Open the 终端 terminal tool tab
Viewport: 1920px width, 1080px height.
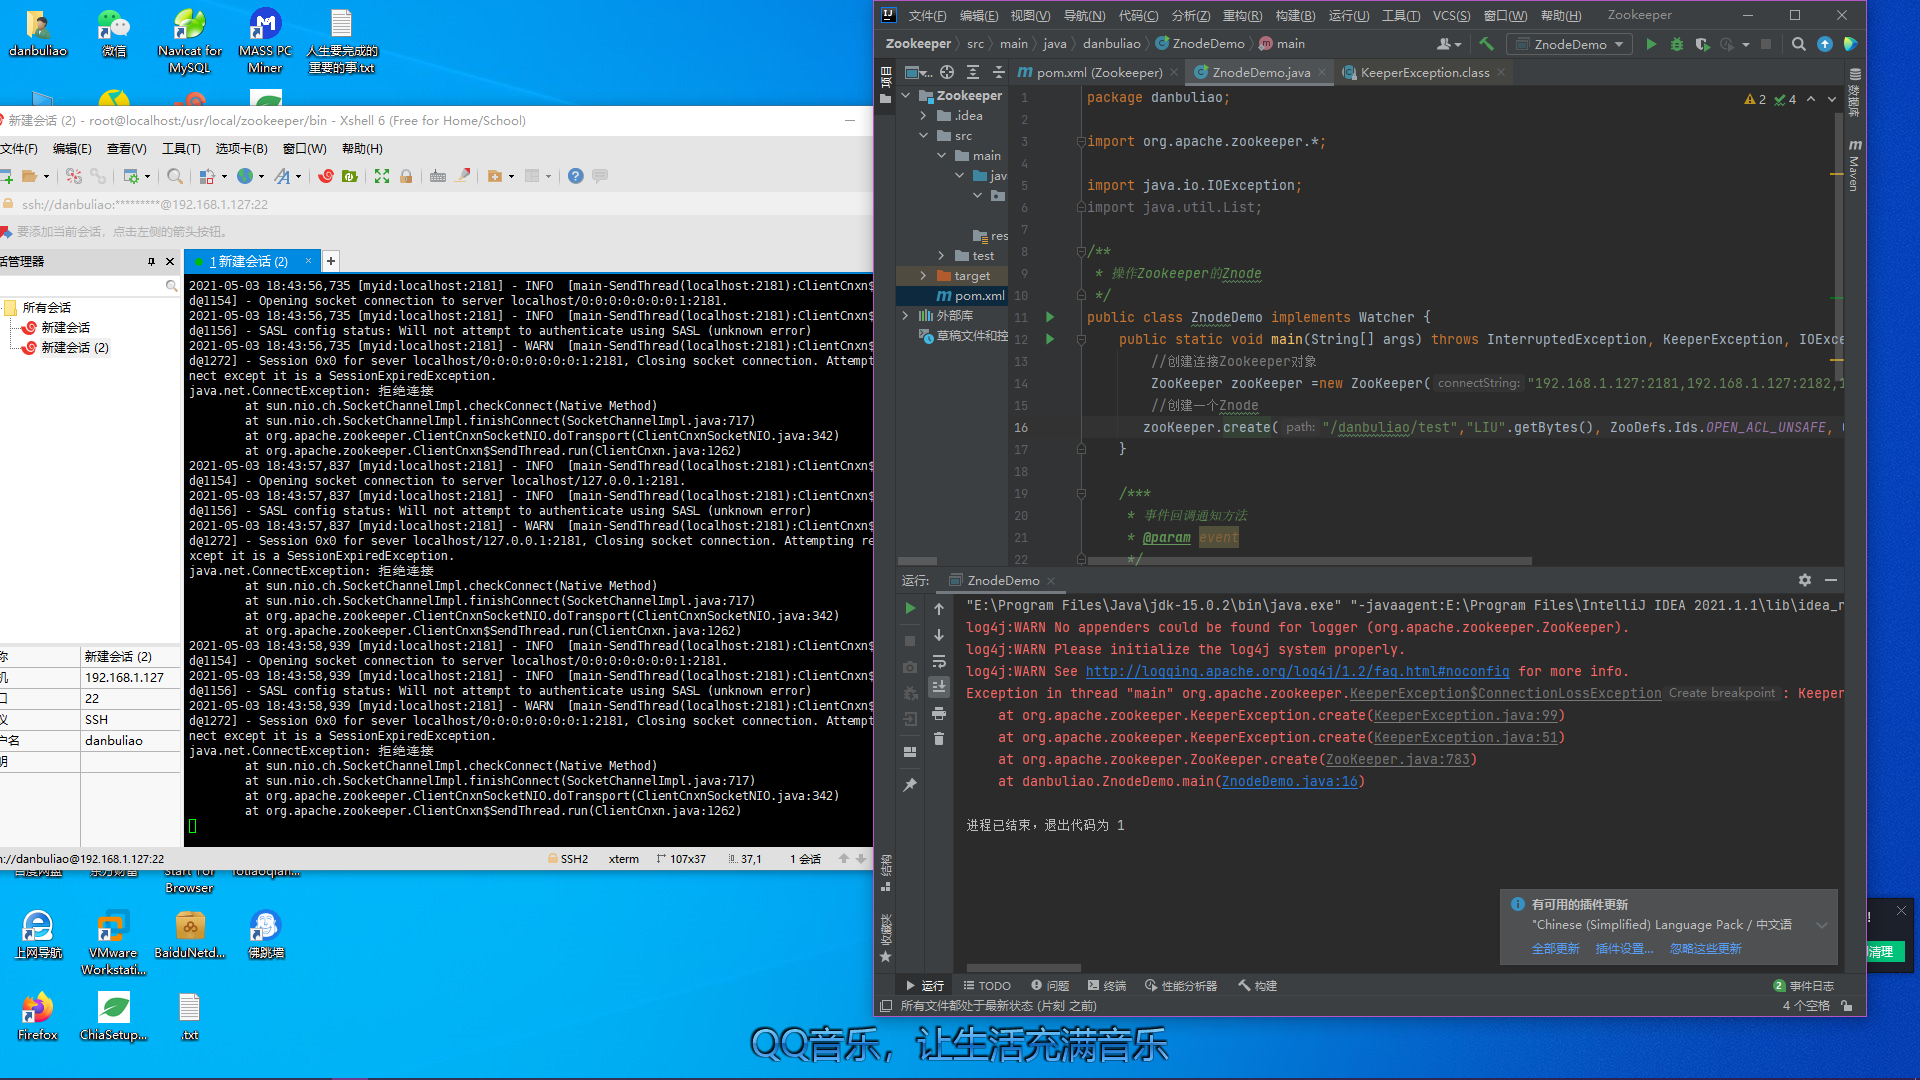(1107, 986)
